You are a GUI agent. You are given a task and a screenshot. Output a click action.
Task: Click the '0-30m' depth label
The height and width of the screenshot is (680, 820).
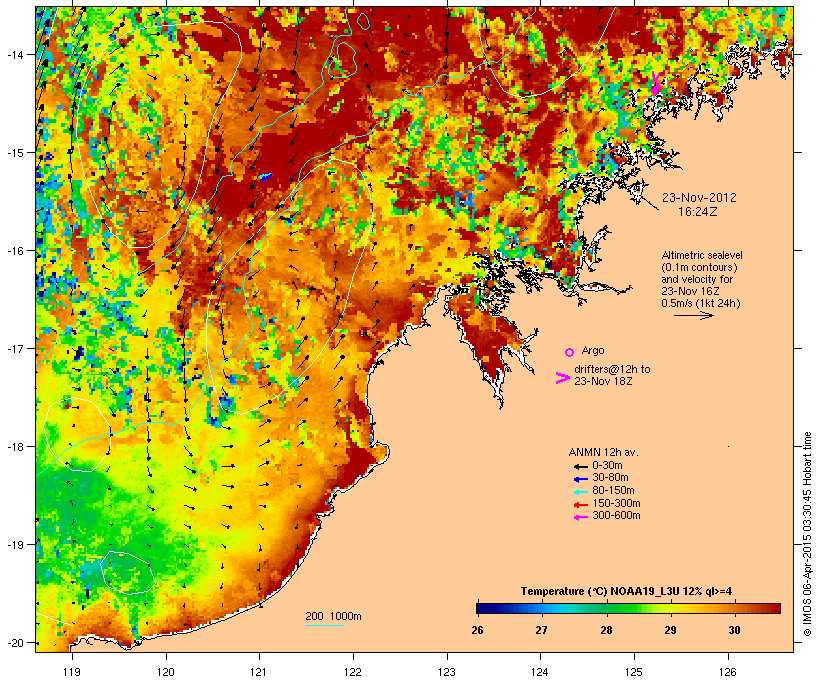tap(607, 466)
